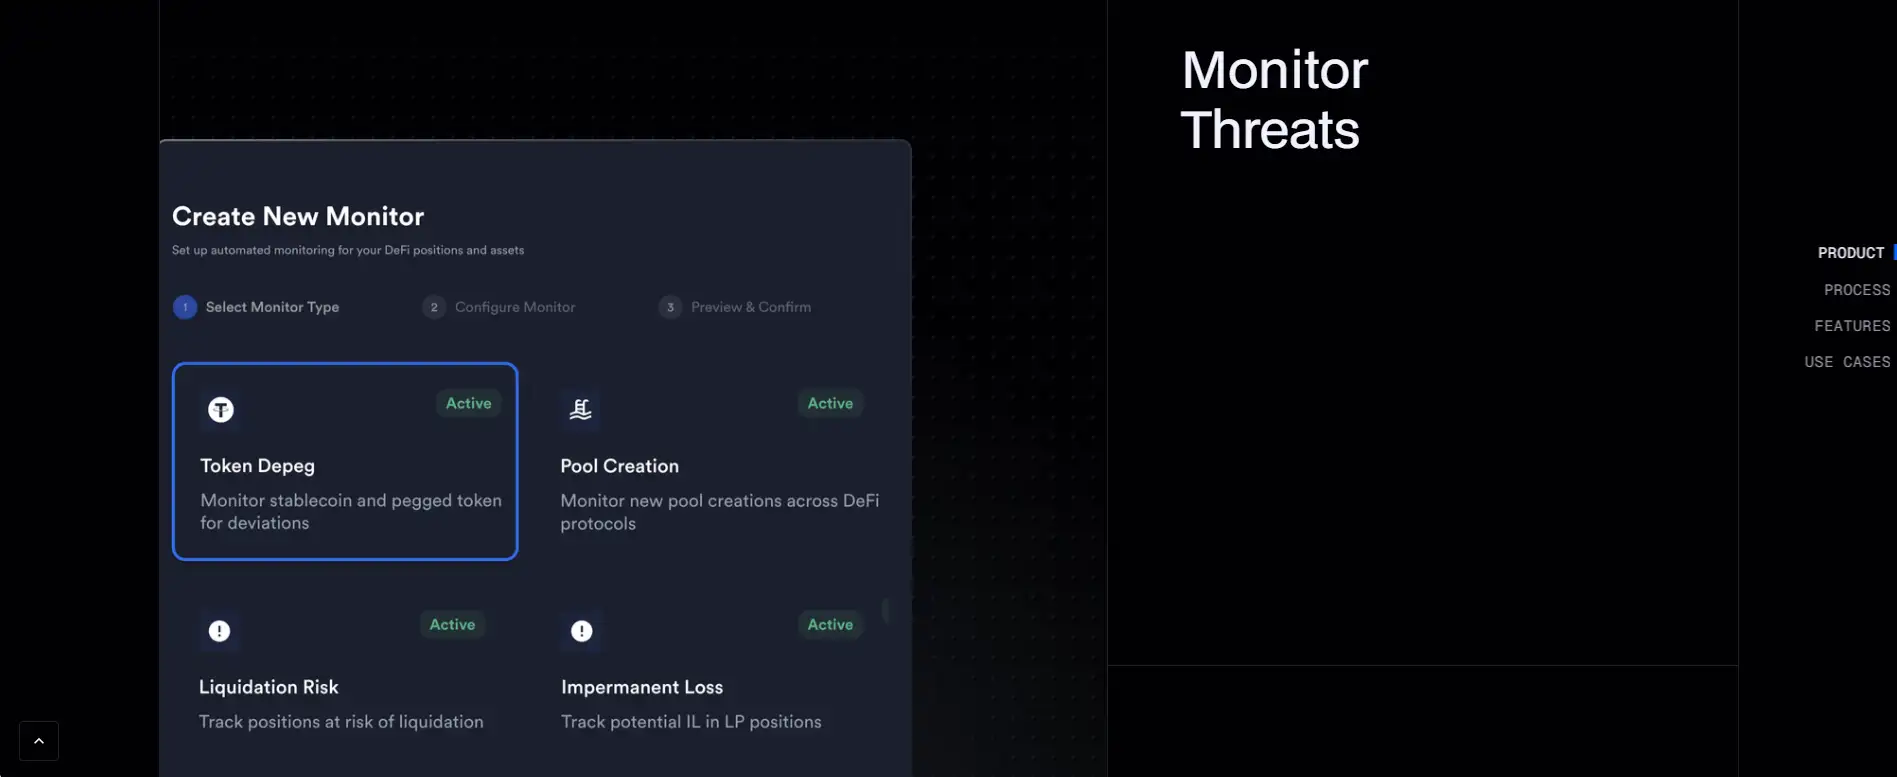The image size is (1897, 777).
Task: Toggle the Active badge on Pool Creation
Action: click(830, 403)
